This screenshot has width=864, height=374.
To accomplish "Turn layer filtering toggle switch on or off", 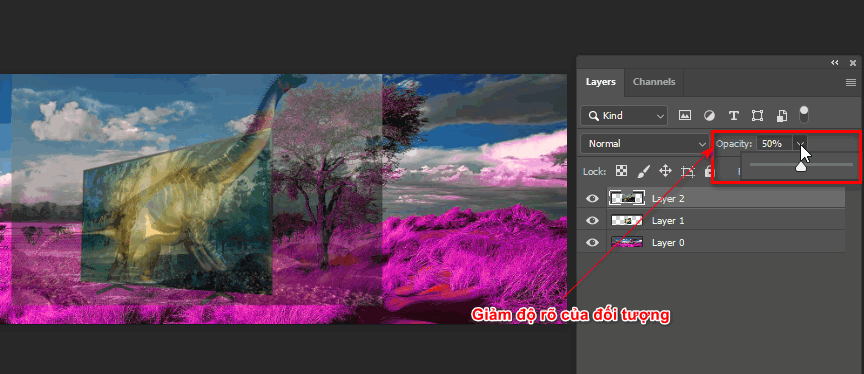I will [x=804, y=114].
